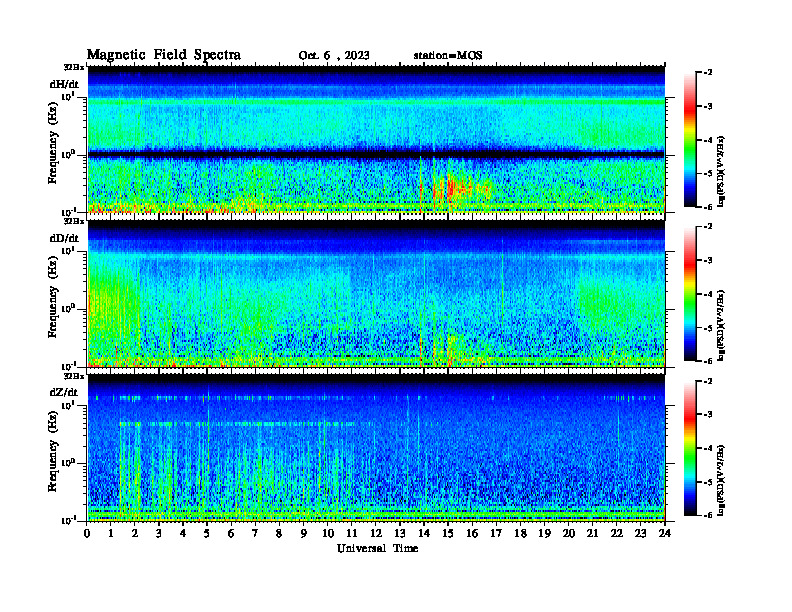This screenshot has width=792, height=612.
Task: Click the dH/dt panel label
Action: [x=64, y=84]
